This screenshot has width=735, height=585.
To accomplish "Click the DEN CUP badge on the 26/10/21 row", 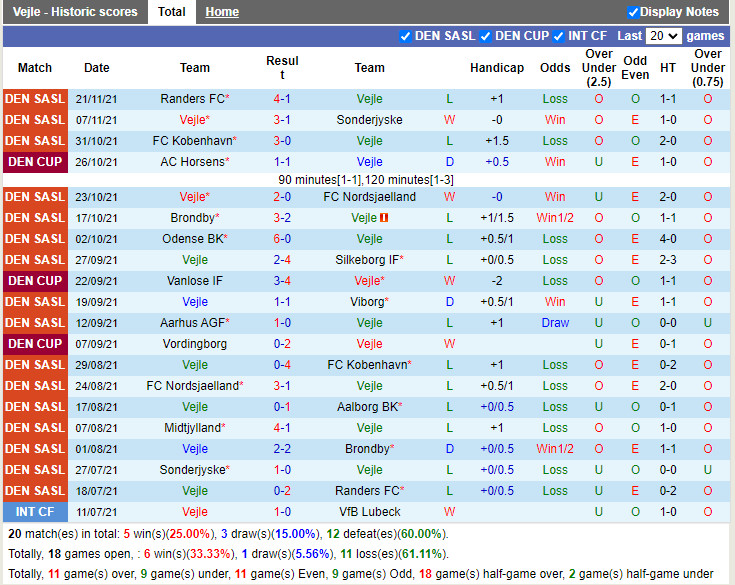I will [35, 162].
